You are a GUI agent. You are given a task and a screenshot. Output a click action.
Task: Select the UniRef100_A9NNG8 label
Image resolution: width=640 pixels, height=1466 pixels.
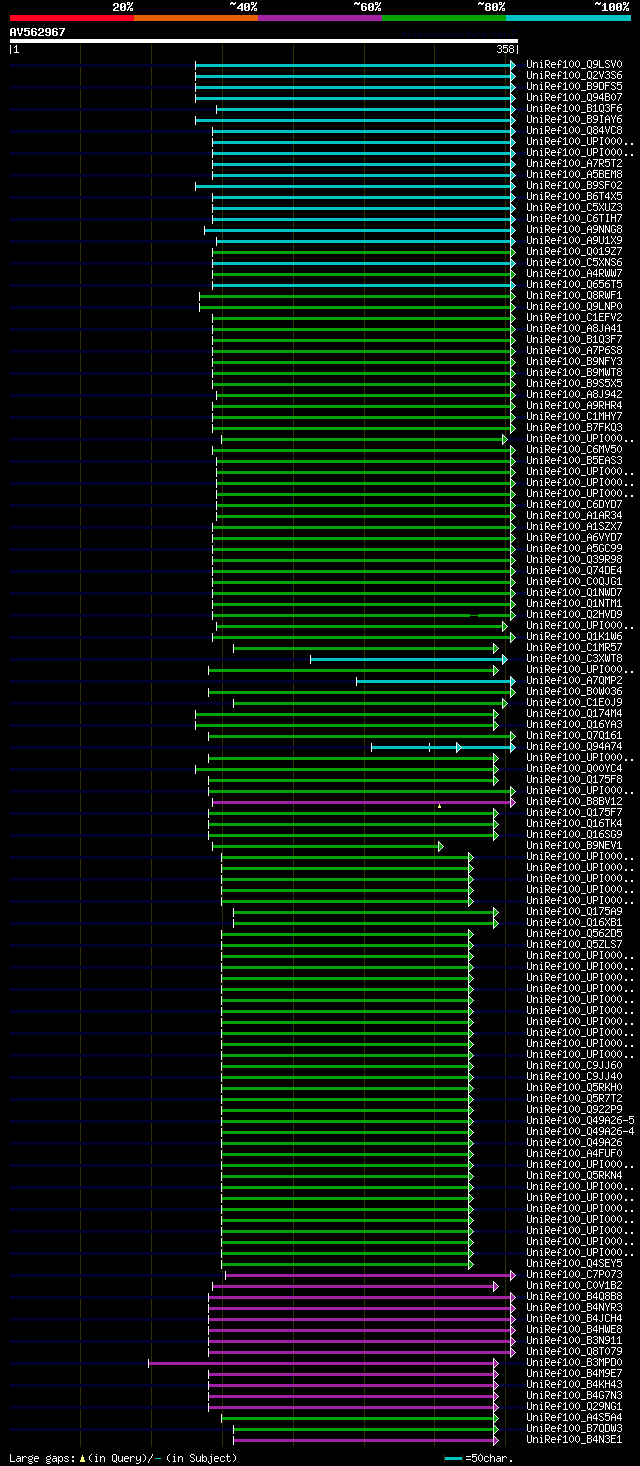(574, 230)
